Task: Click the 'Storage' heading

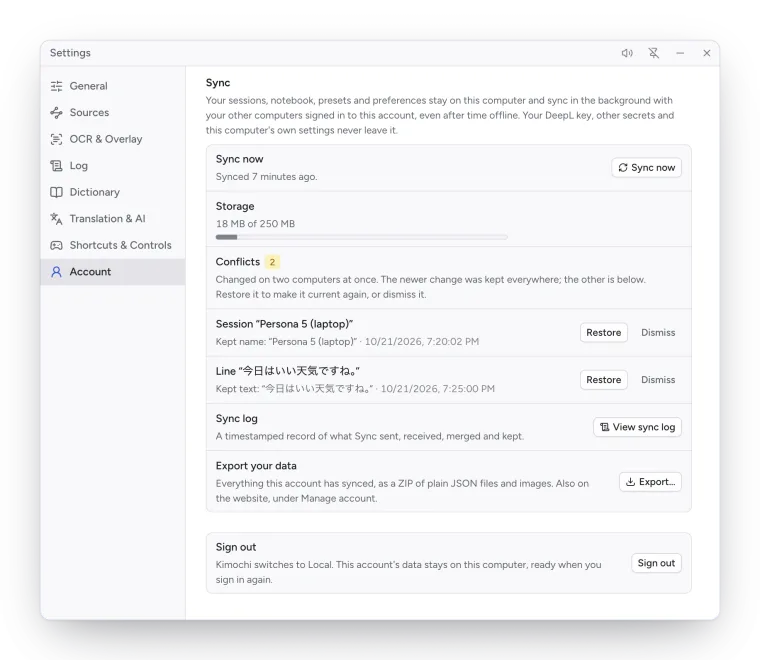Action: tap(235, 206)
